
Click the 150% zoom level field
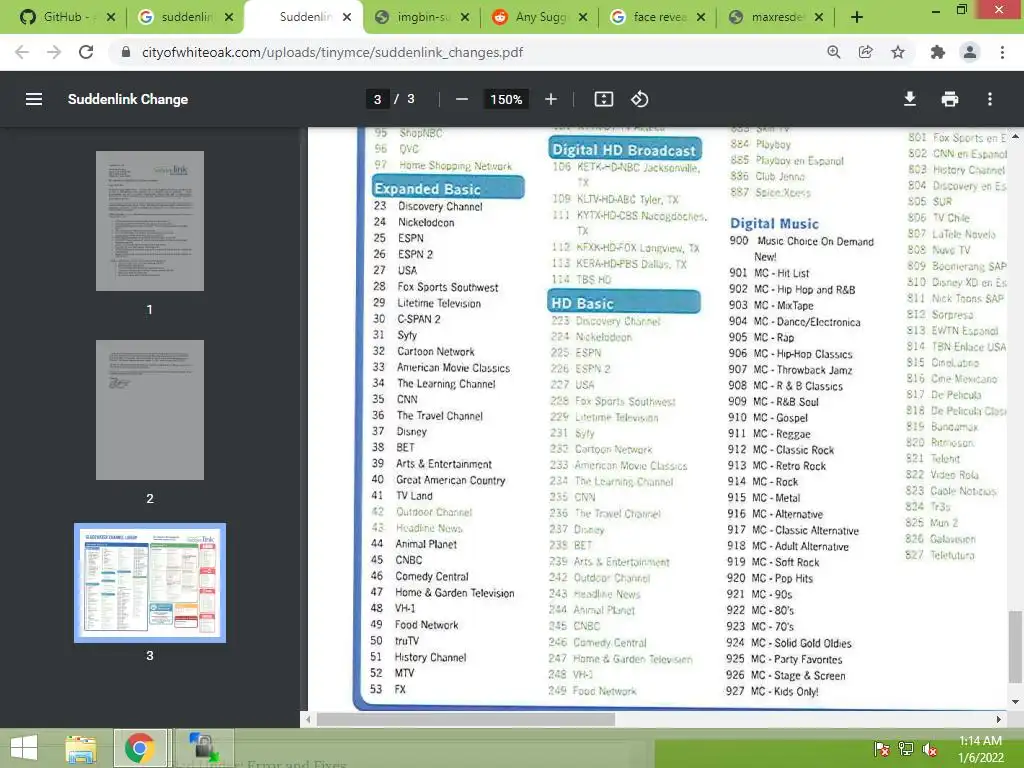pos(506,99)
